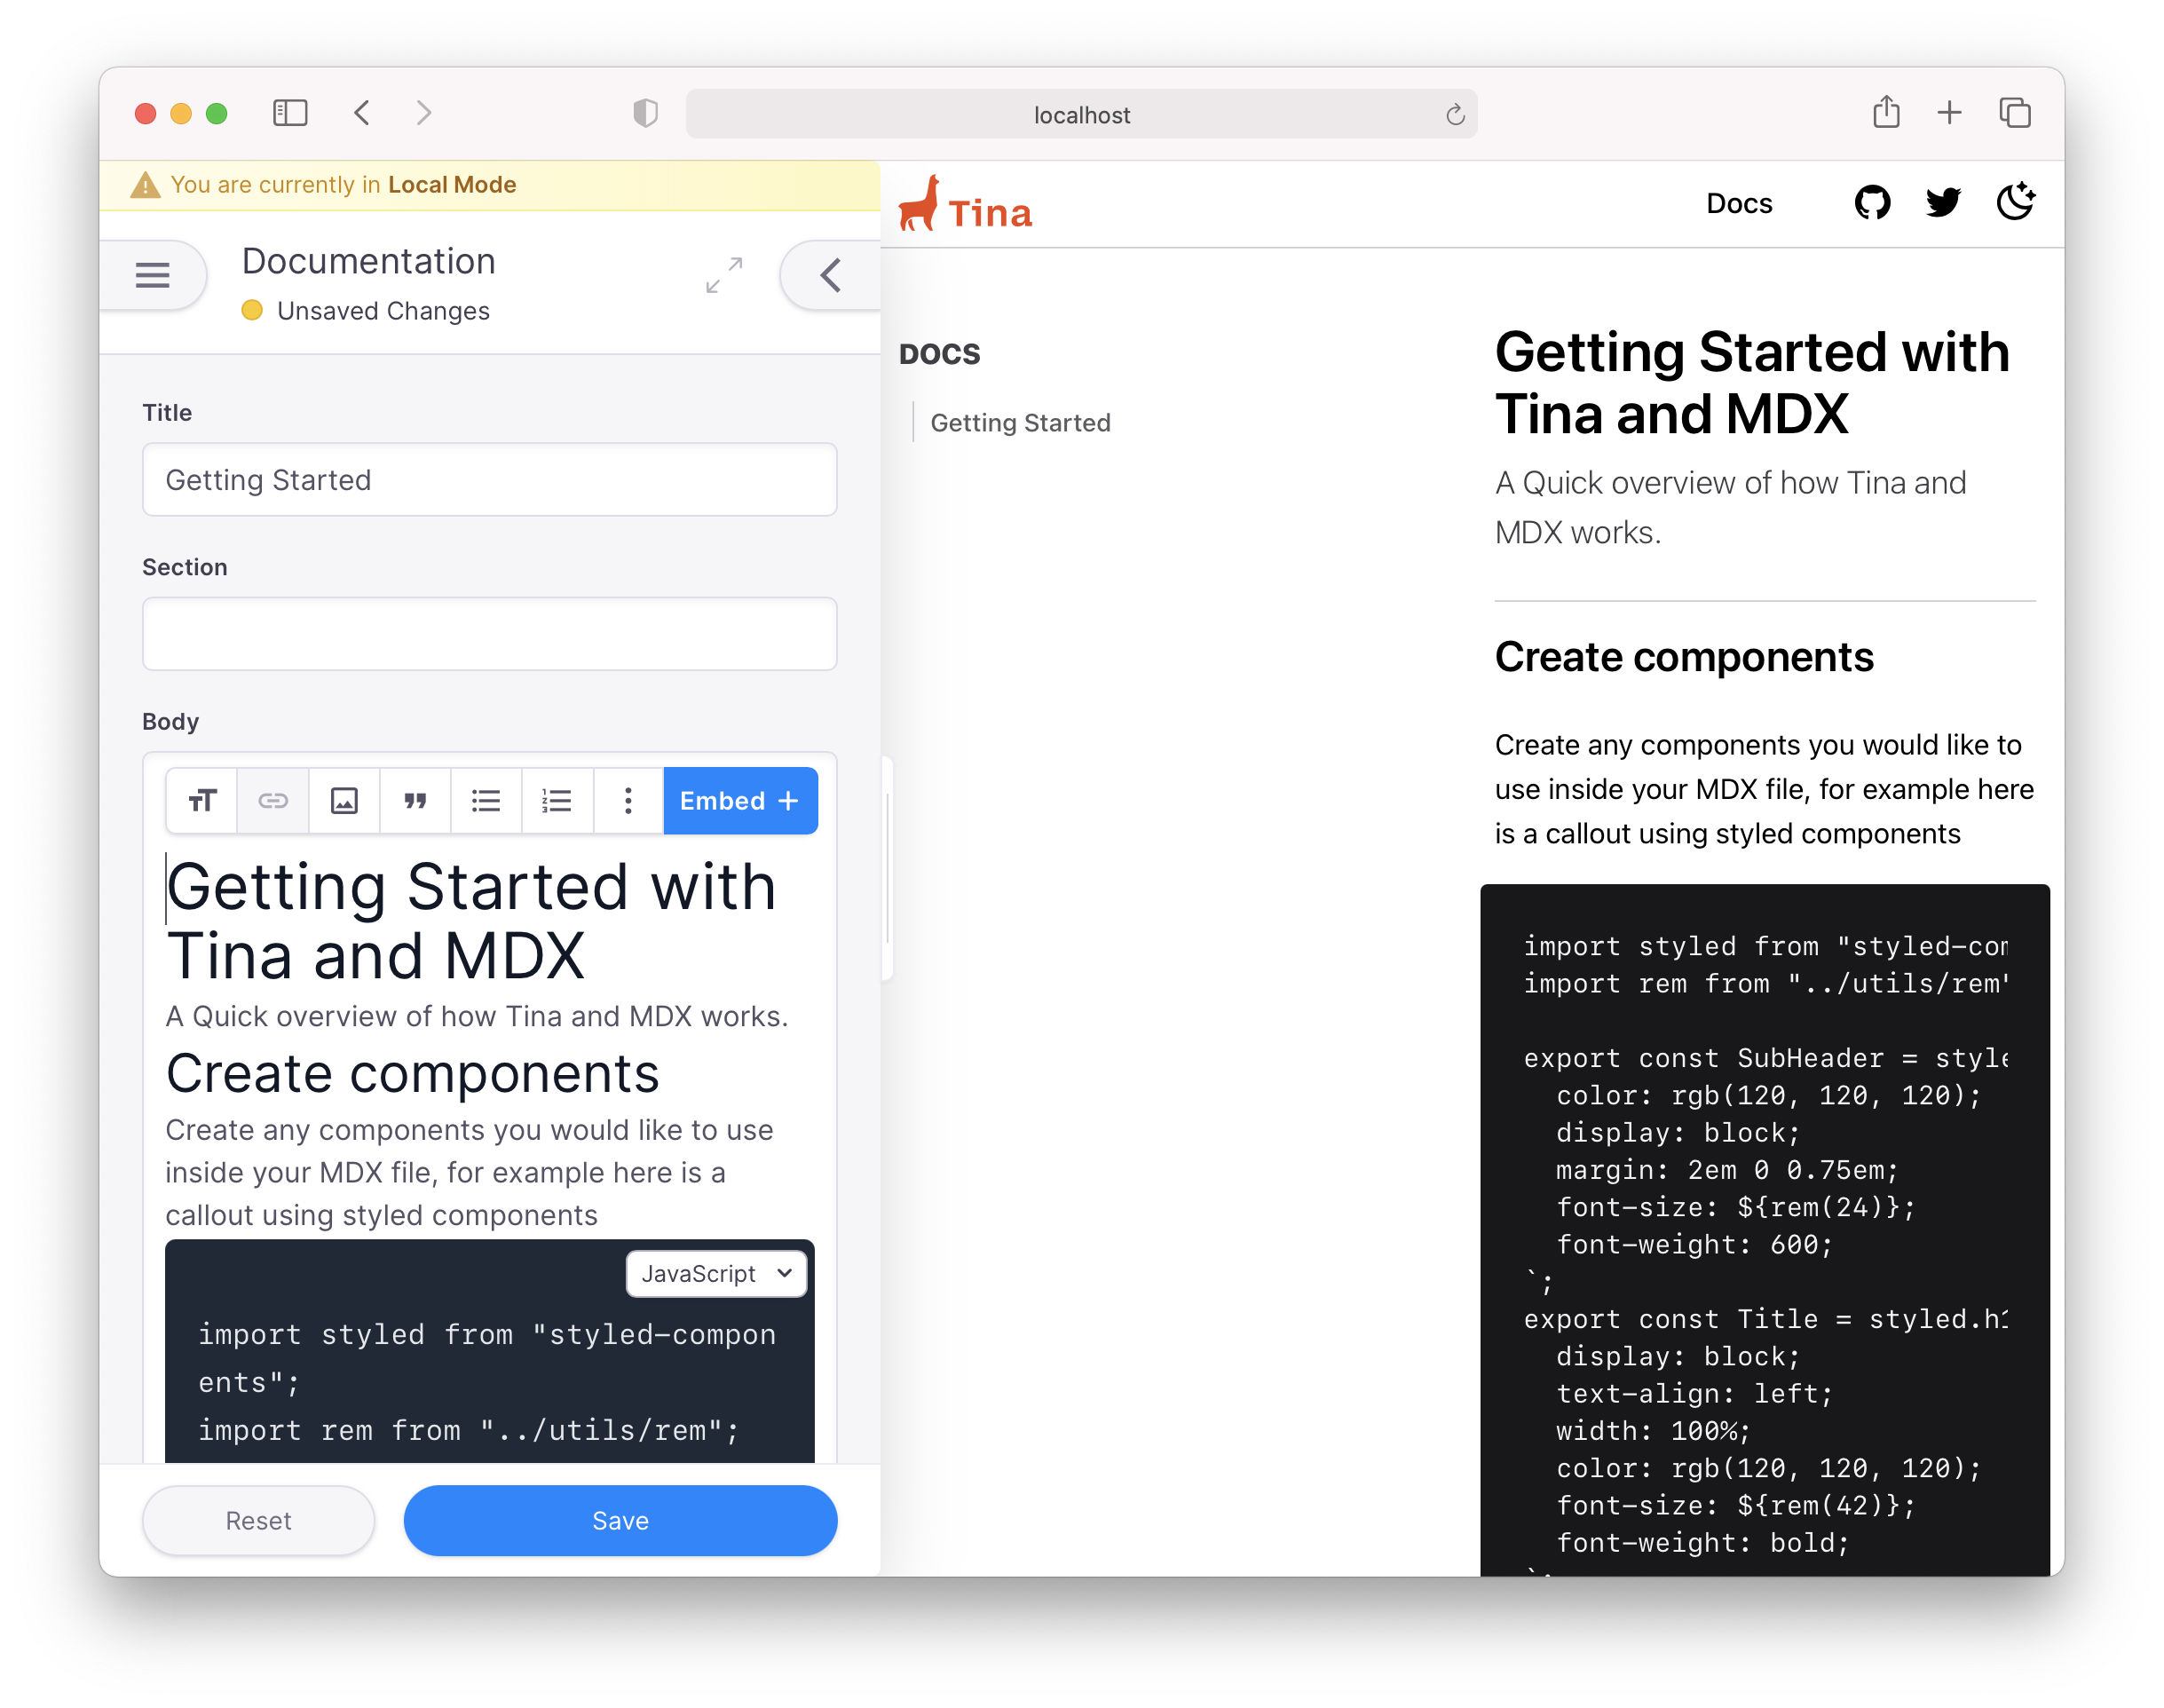Go forward in browser history

point(424,113)
